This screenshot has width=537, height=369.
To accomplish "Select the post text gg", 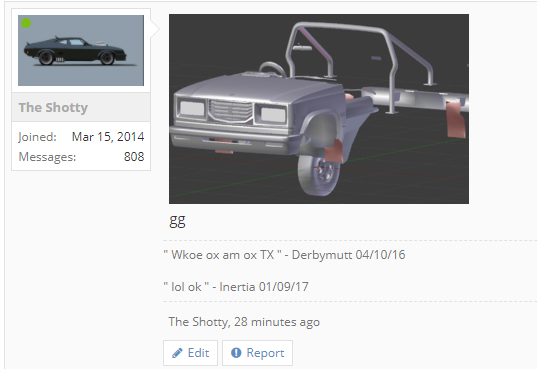I will pos(177,221).
